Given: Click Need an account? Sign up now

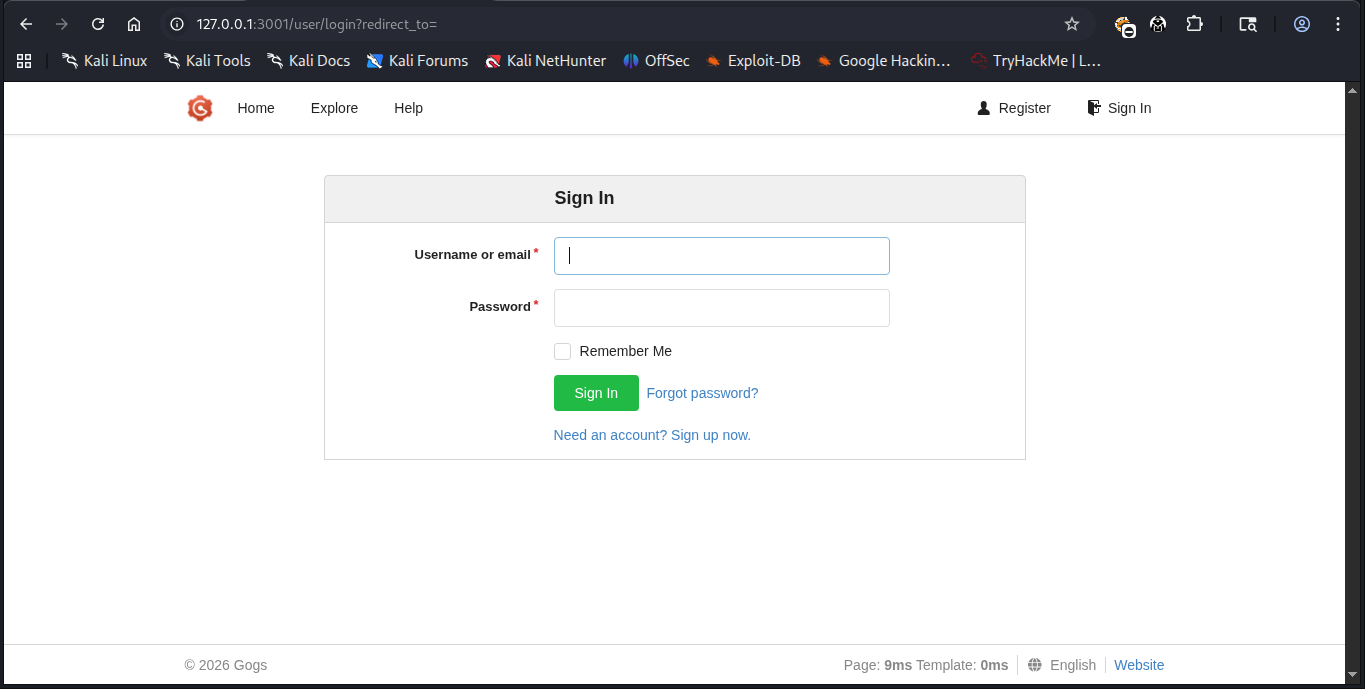Looking at the screenshot, I should point(652,435).
